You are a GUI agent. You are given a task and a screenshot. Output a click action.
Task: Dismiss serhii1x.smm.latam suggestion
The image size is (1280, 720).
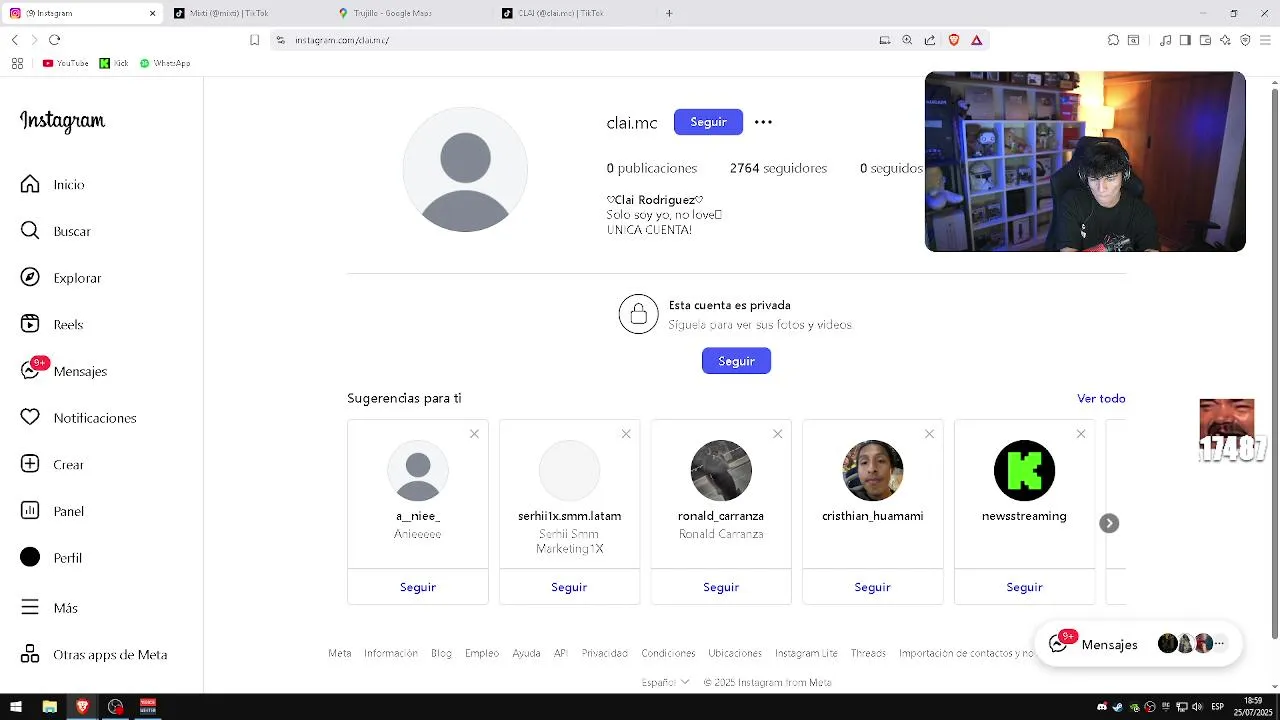[626, 434]
